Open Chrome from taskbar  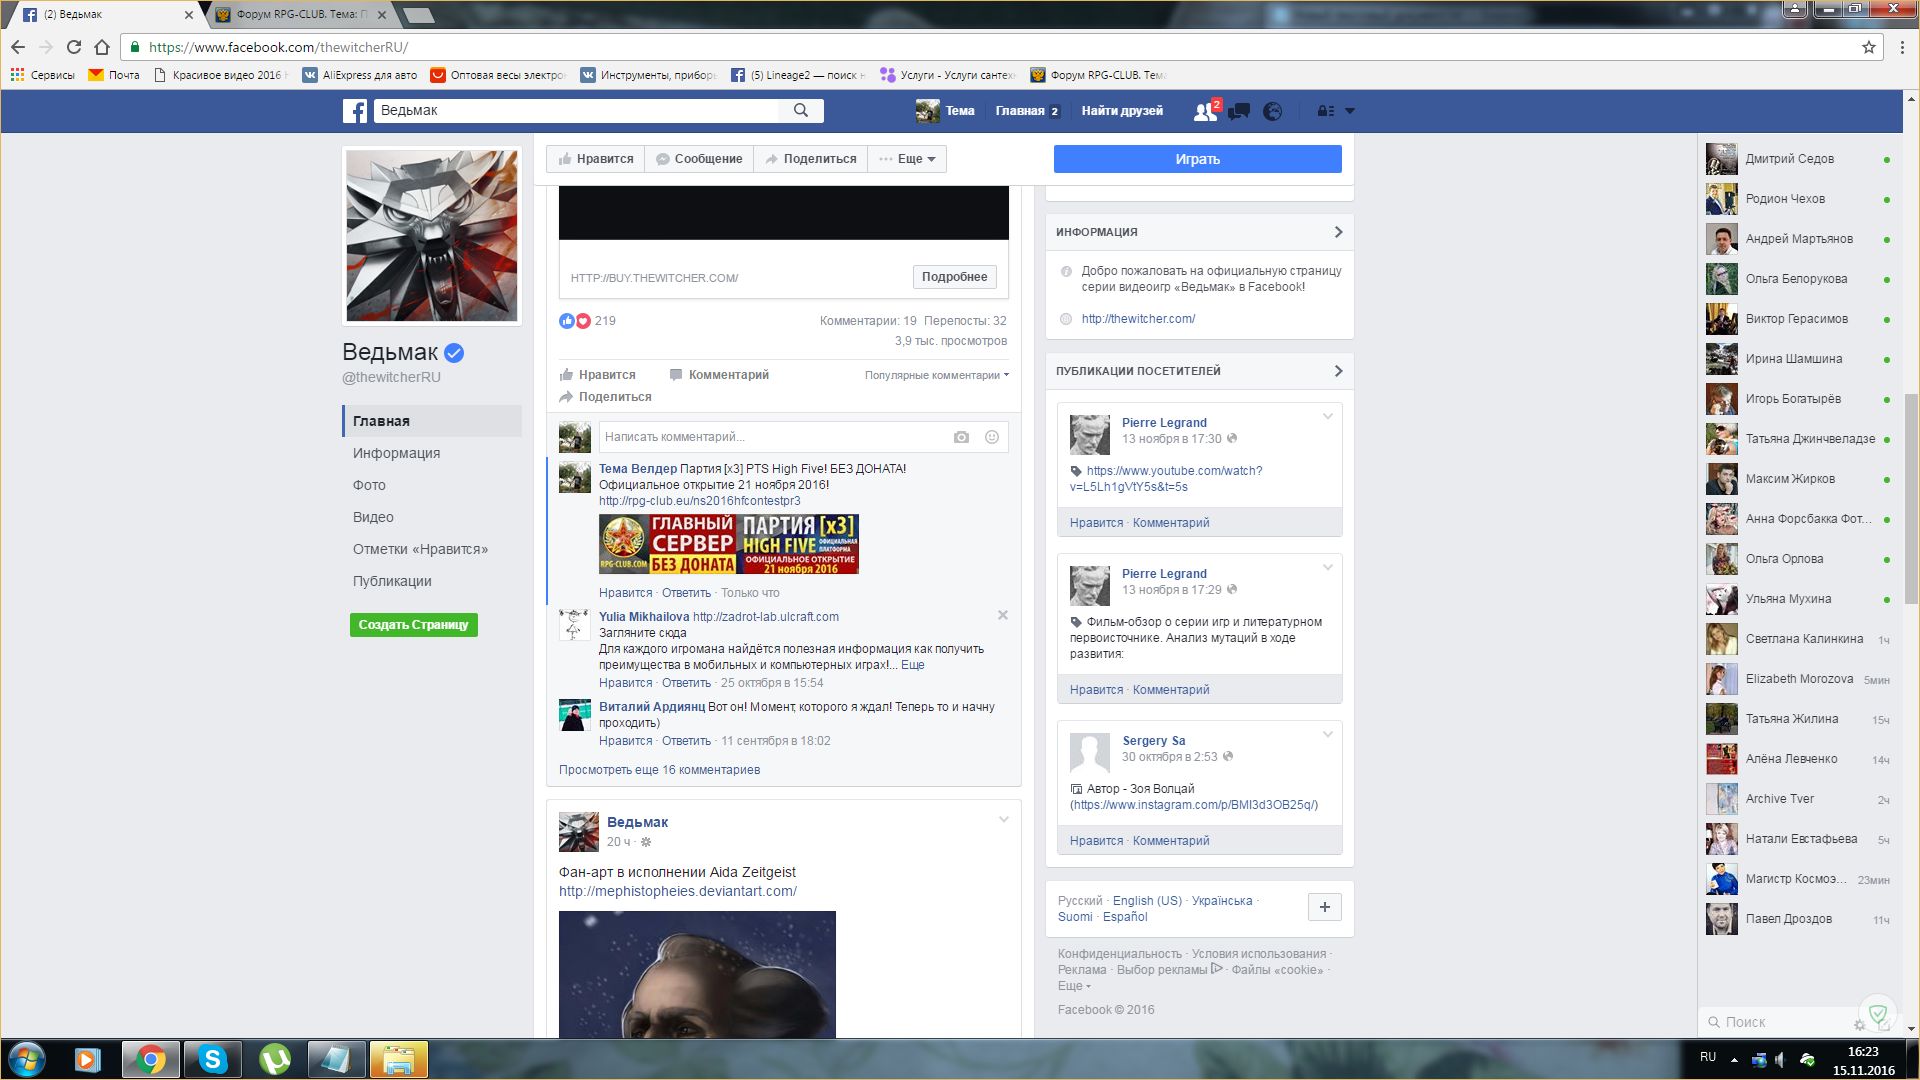151,1059
